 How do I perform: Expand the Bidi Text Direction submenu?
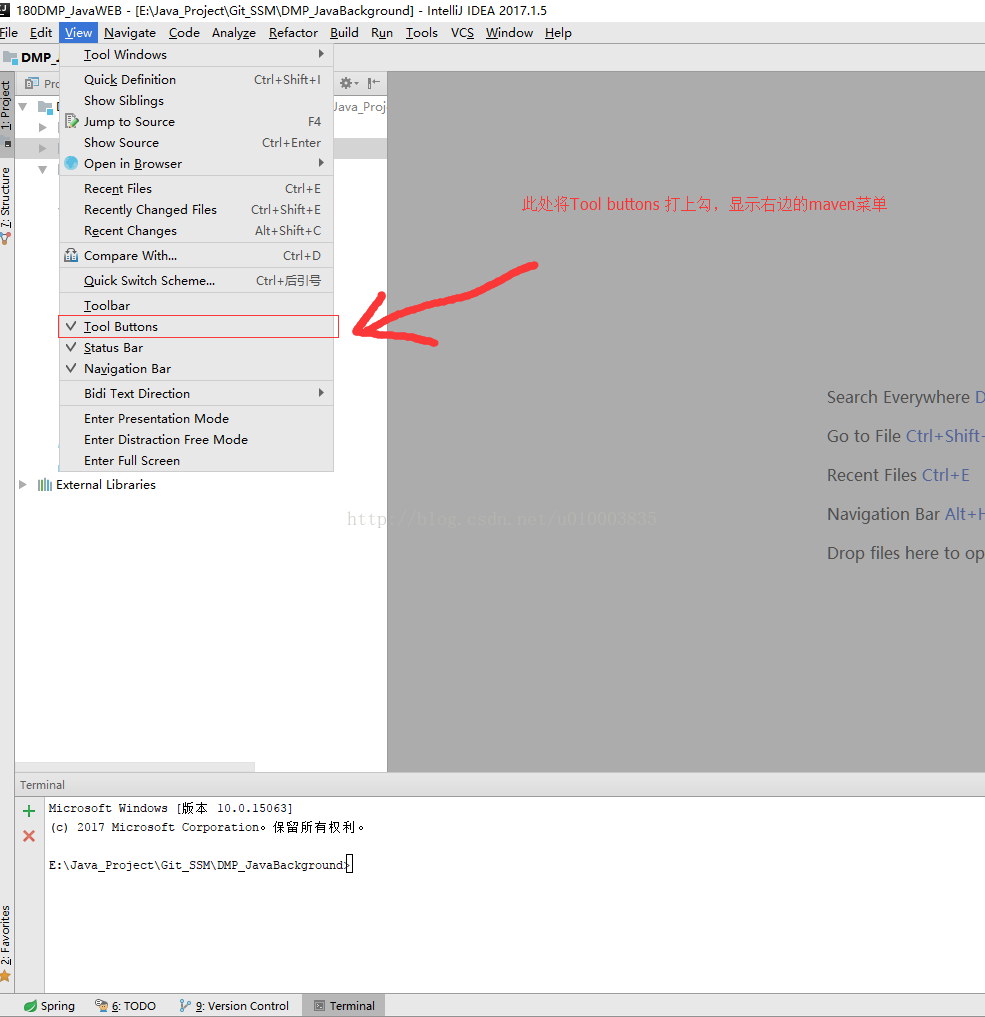[196, 394]
